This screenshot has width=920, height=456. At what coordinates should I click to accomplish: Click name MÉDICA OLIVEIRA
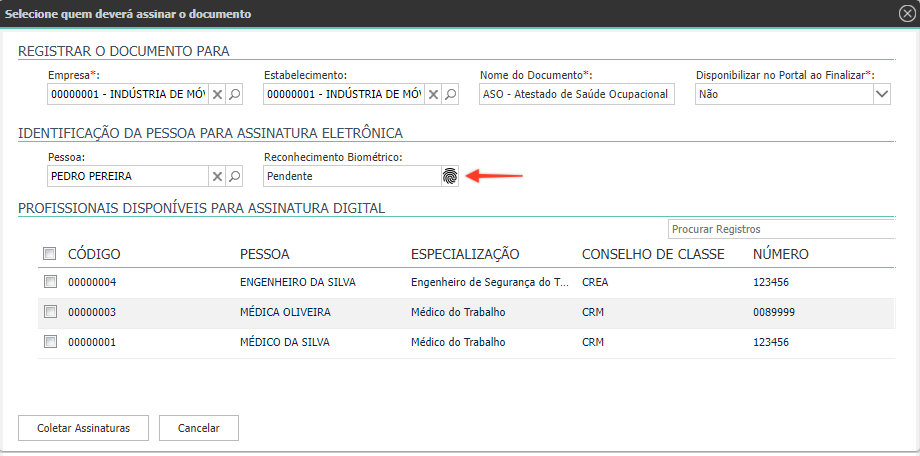[x=285, y=312]
